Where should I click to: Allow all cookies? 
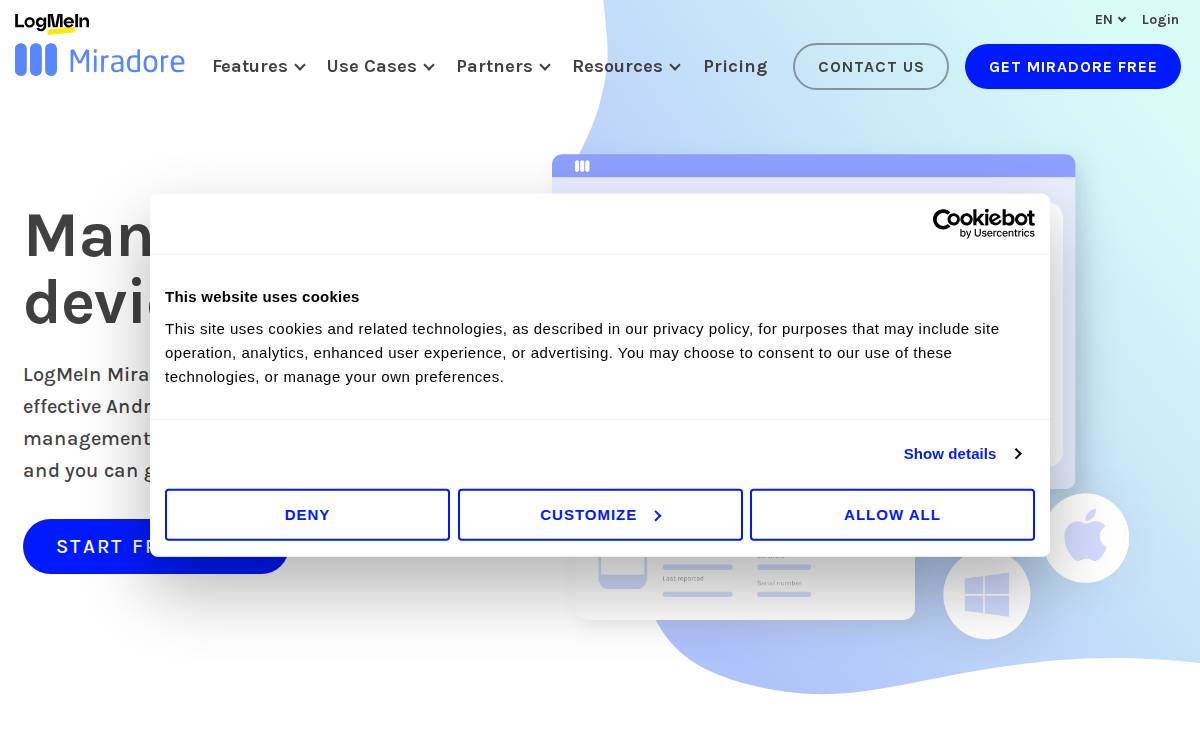(x=892, y=515)
